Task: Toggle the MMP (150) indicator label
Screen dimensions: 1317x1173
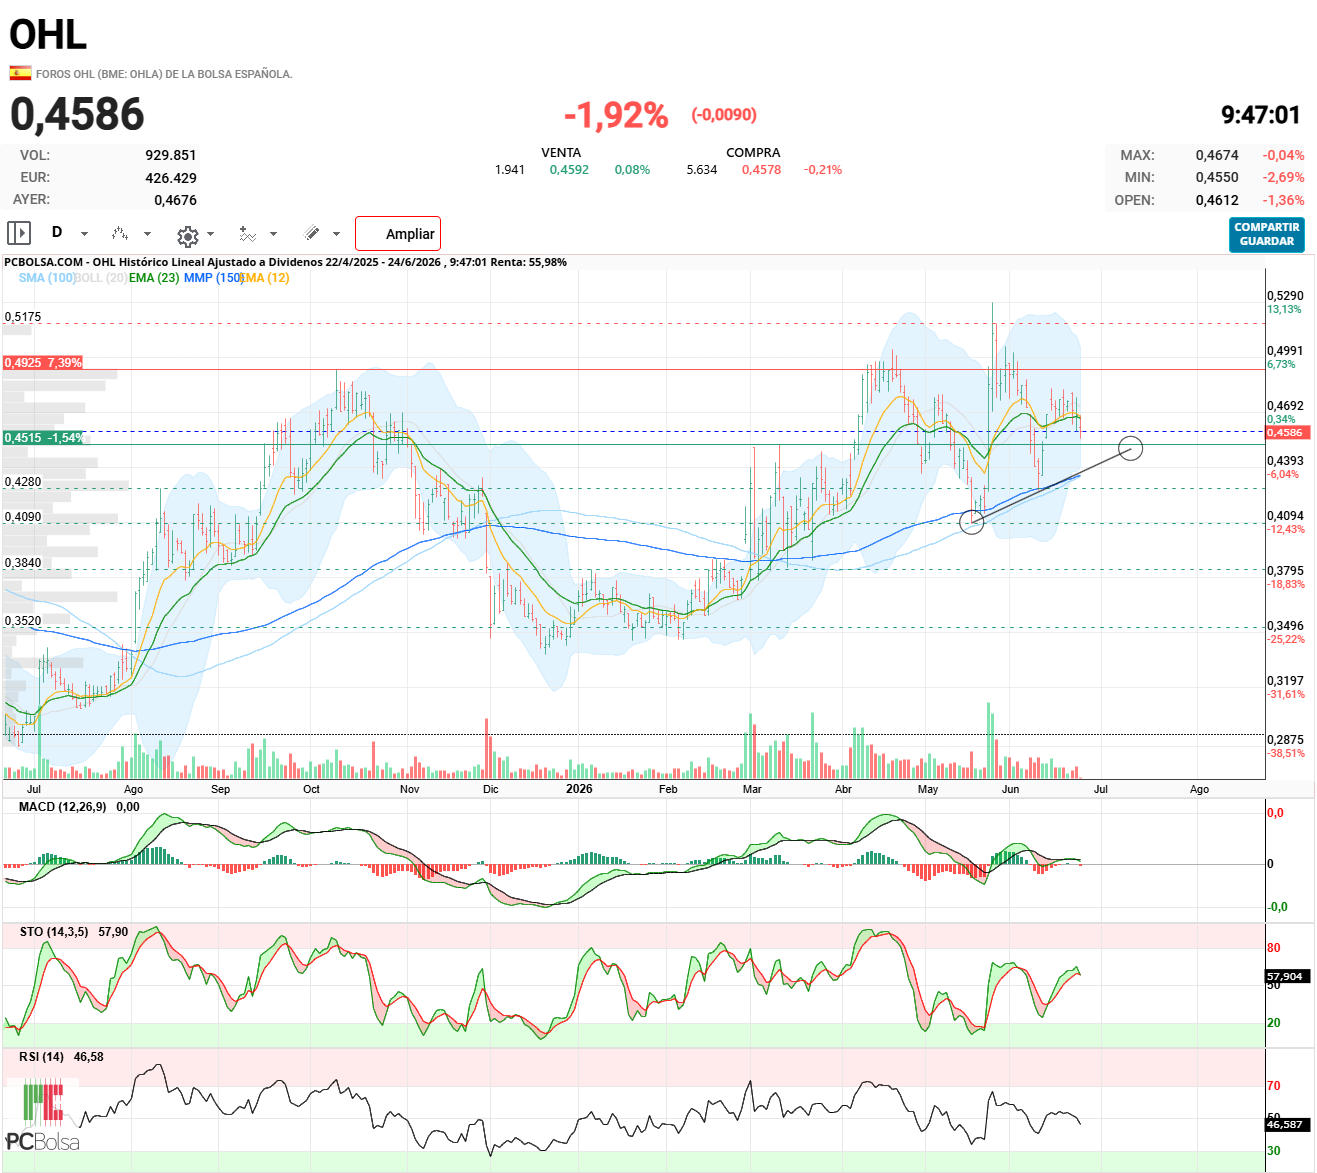Action: pyautogui.click(x=213, y=278)
